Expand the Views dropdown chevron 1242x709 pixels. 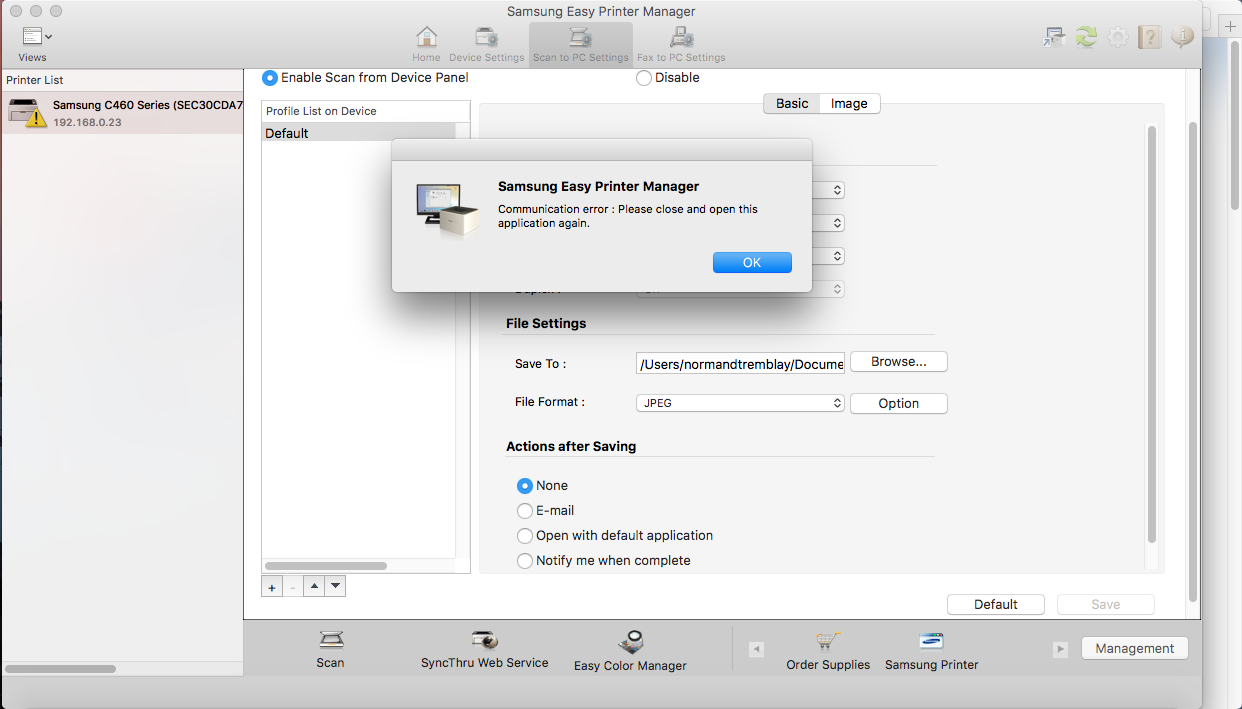pyautogui.click(x=49, y=36)
